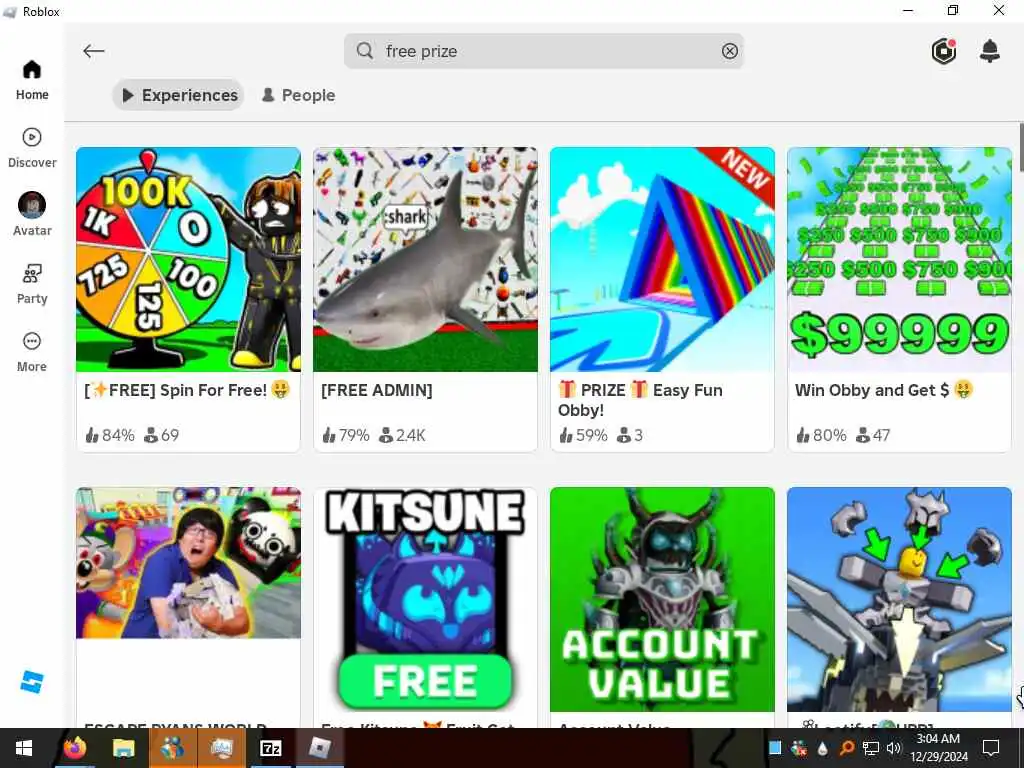Go back with the left arrow

tap(93, 51)
